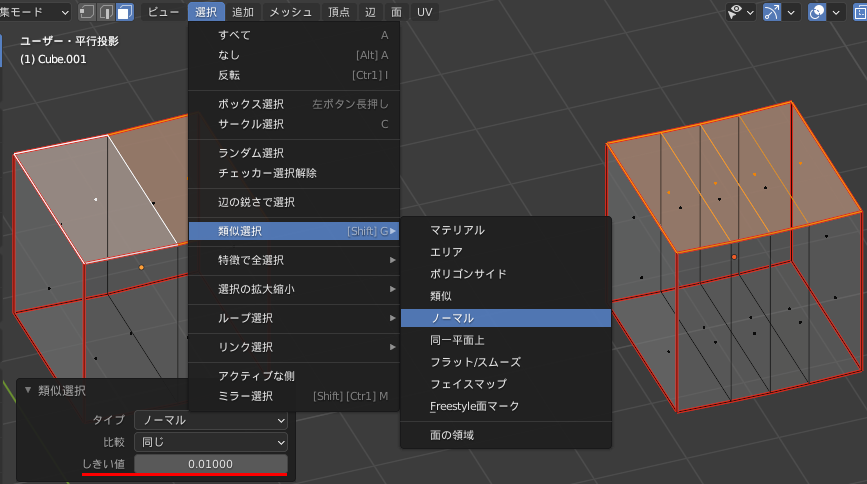The image size is (867, 484).
Task: Expand 特徴で全選択 submenu
Action: [294, 260]
